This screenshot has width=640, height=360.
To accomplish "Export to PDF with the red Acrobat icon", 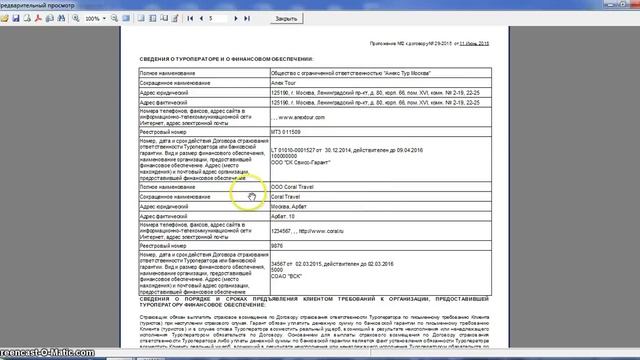I will [38, 18].
